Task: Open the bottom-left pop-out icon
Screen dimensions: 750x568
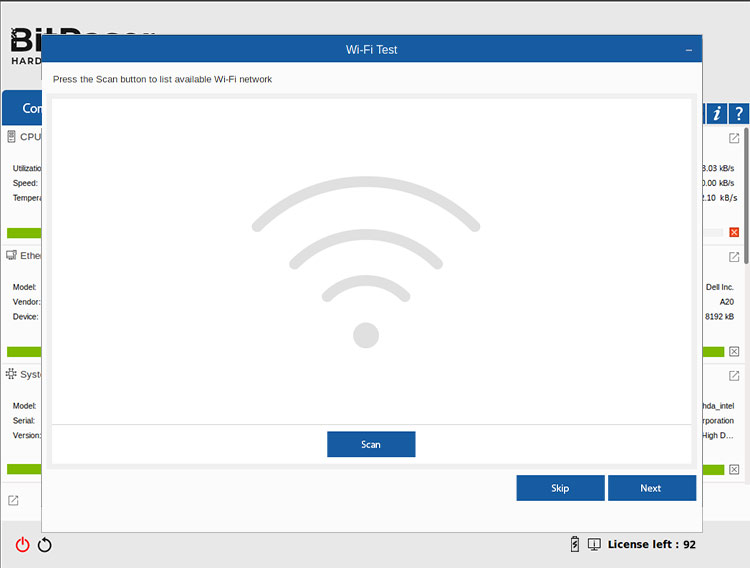Action: (13, 500)
